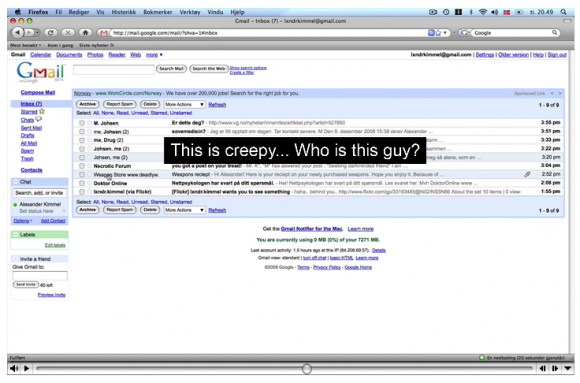Click the Sign out link
Viewport: 580px width, 383px height.
(557, 55)
